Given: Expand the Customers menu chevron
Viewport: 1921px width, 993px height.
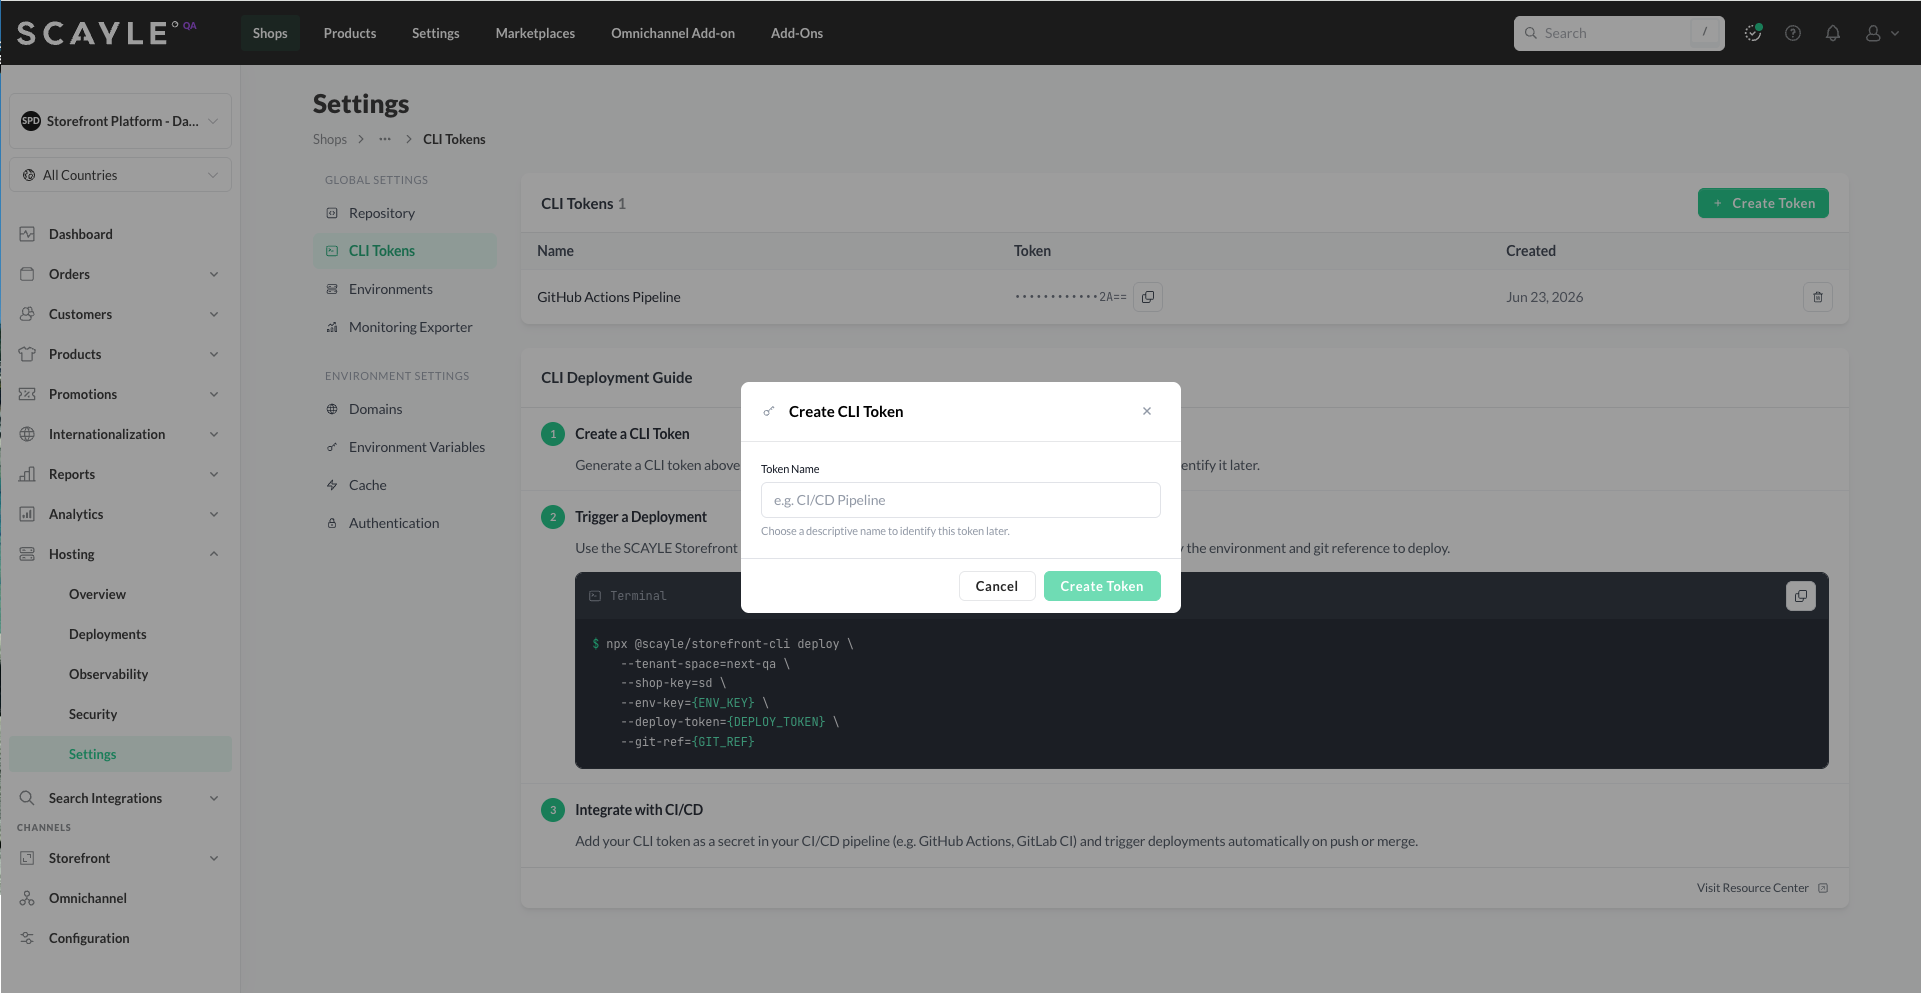Looking at the screenshot, I should click(x=214, y=314).
